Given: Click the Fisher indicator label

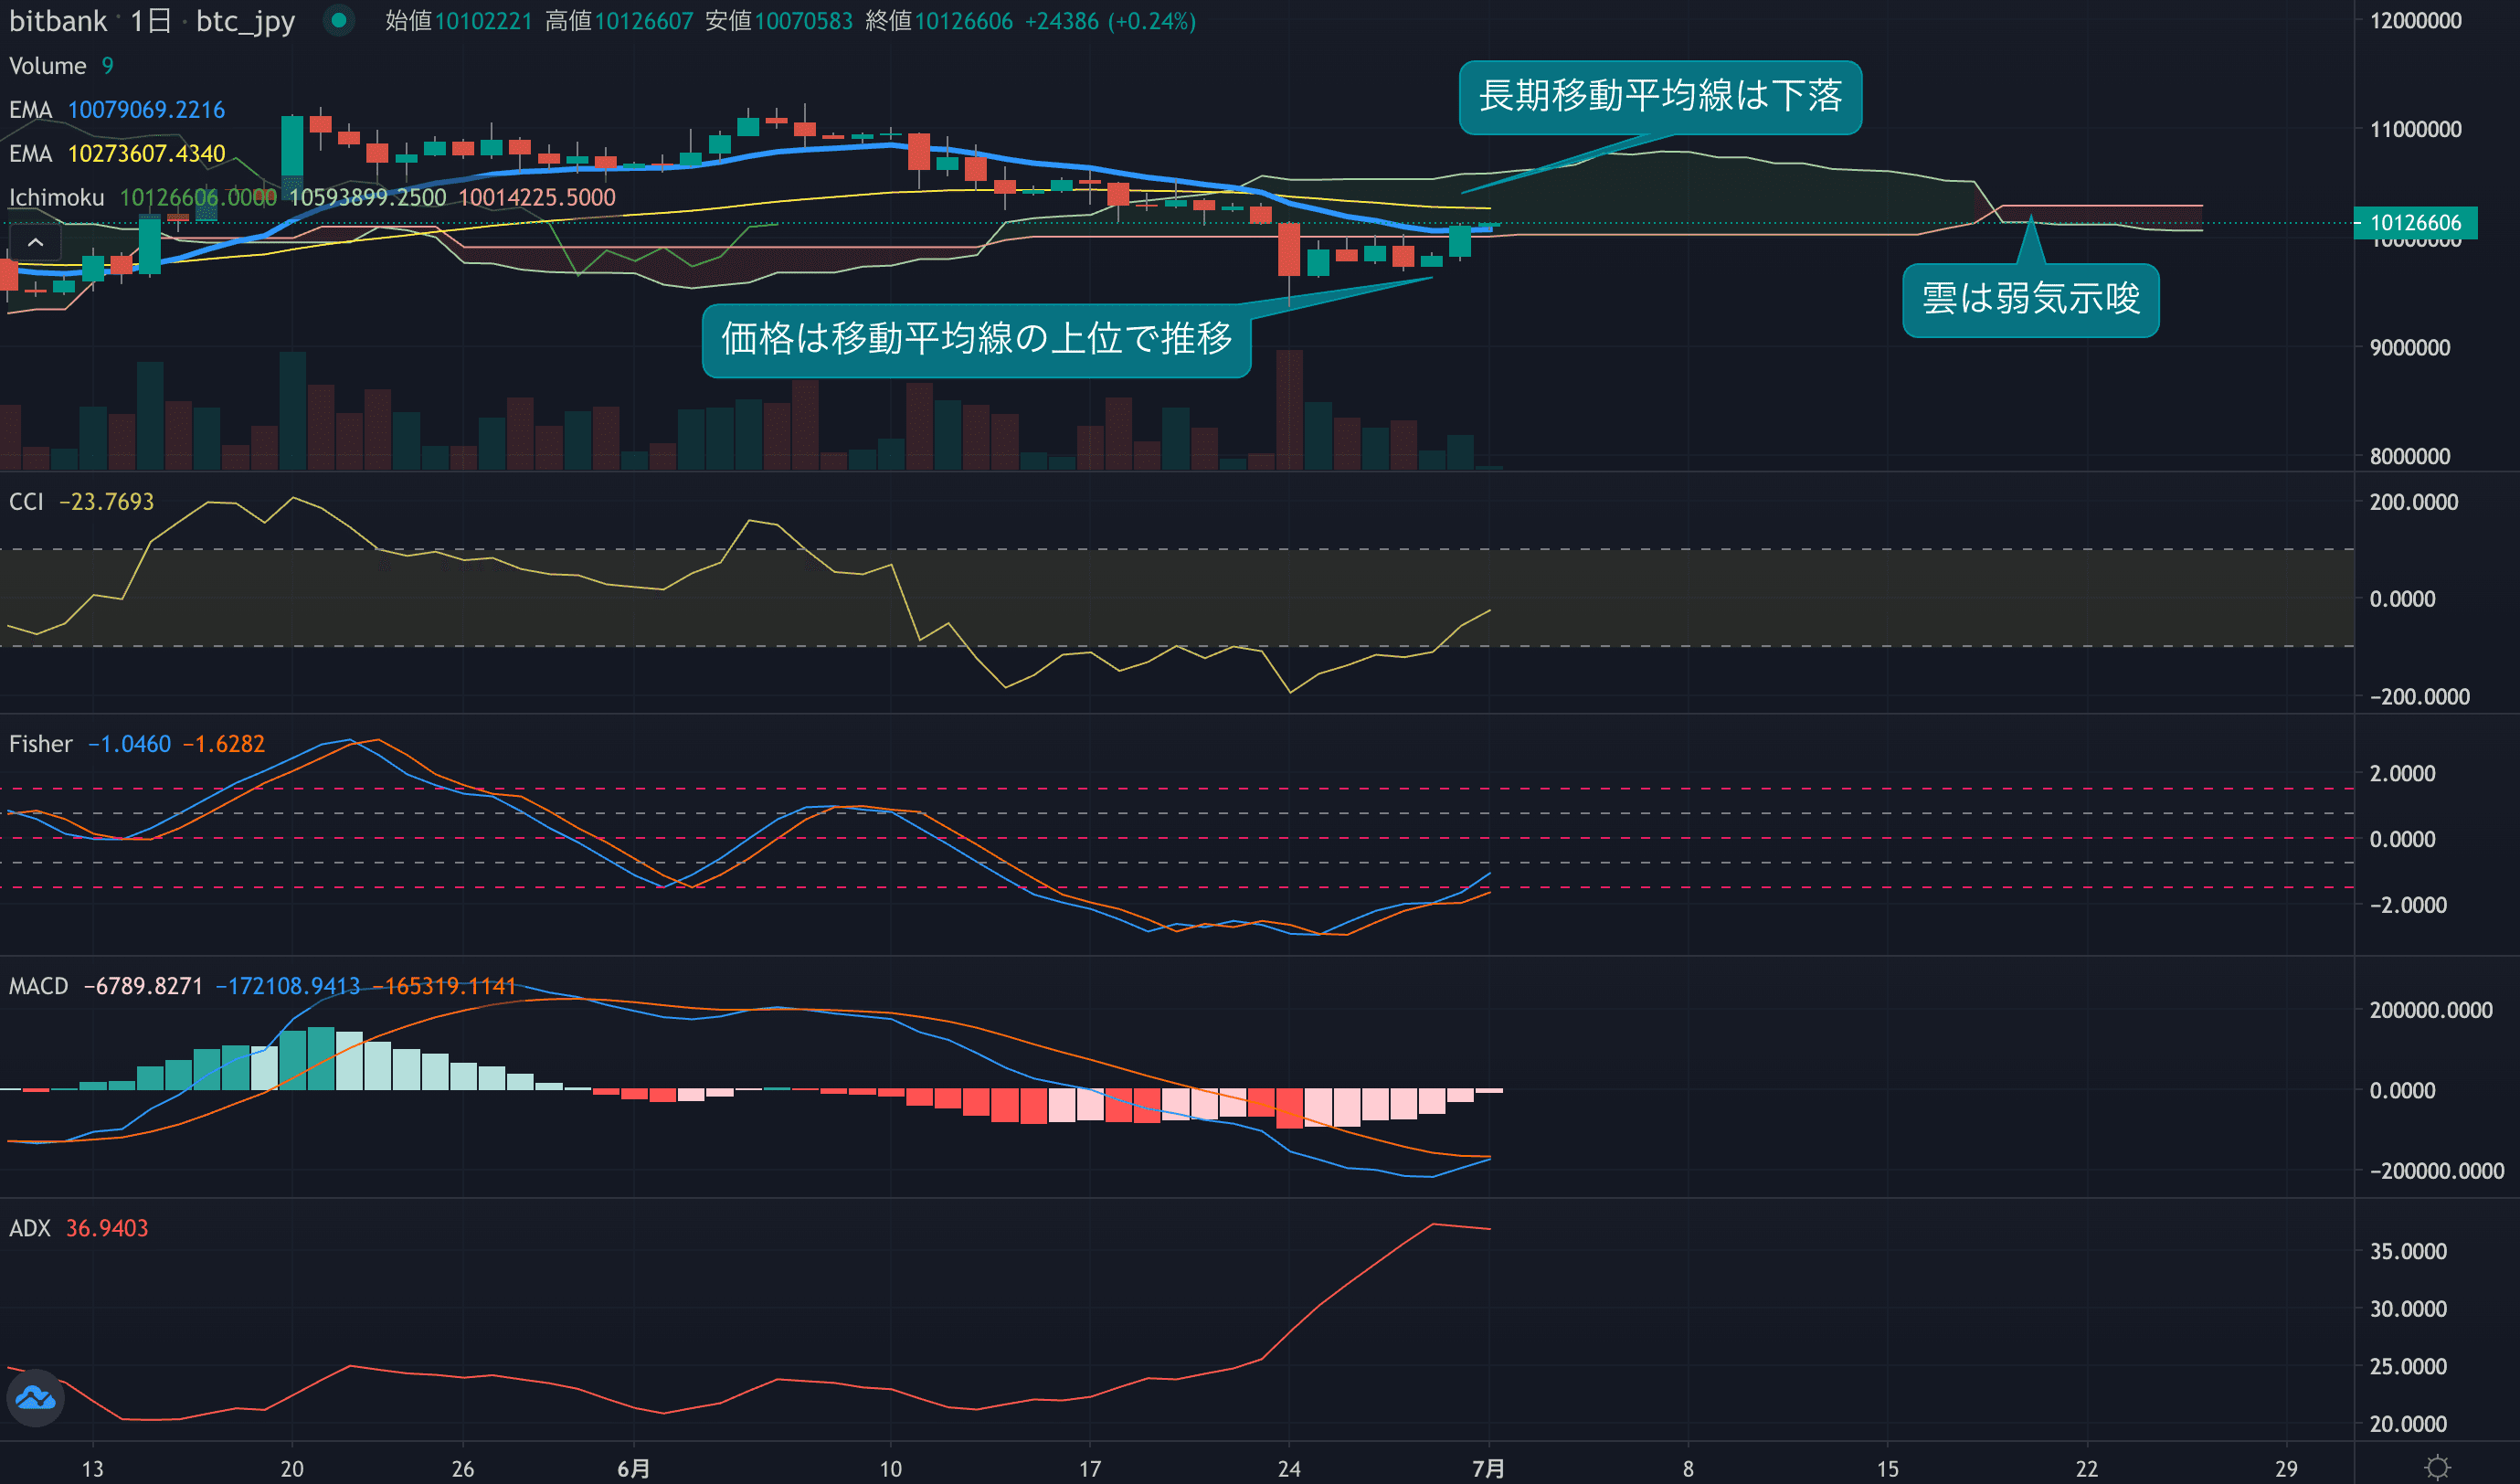Looking at the screenshot, I should (40, 744).
